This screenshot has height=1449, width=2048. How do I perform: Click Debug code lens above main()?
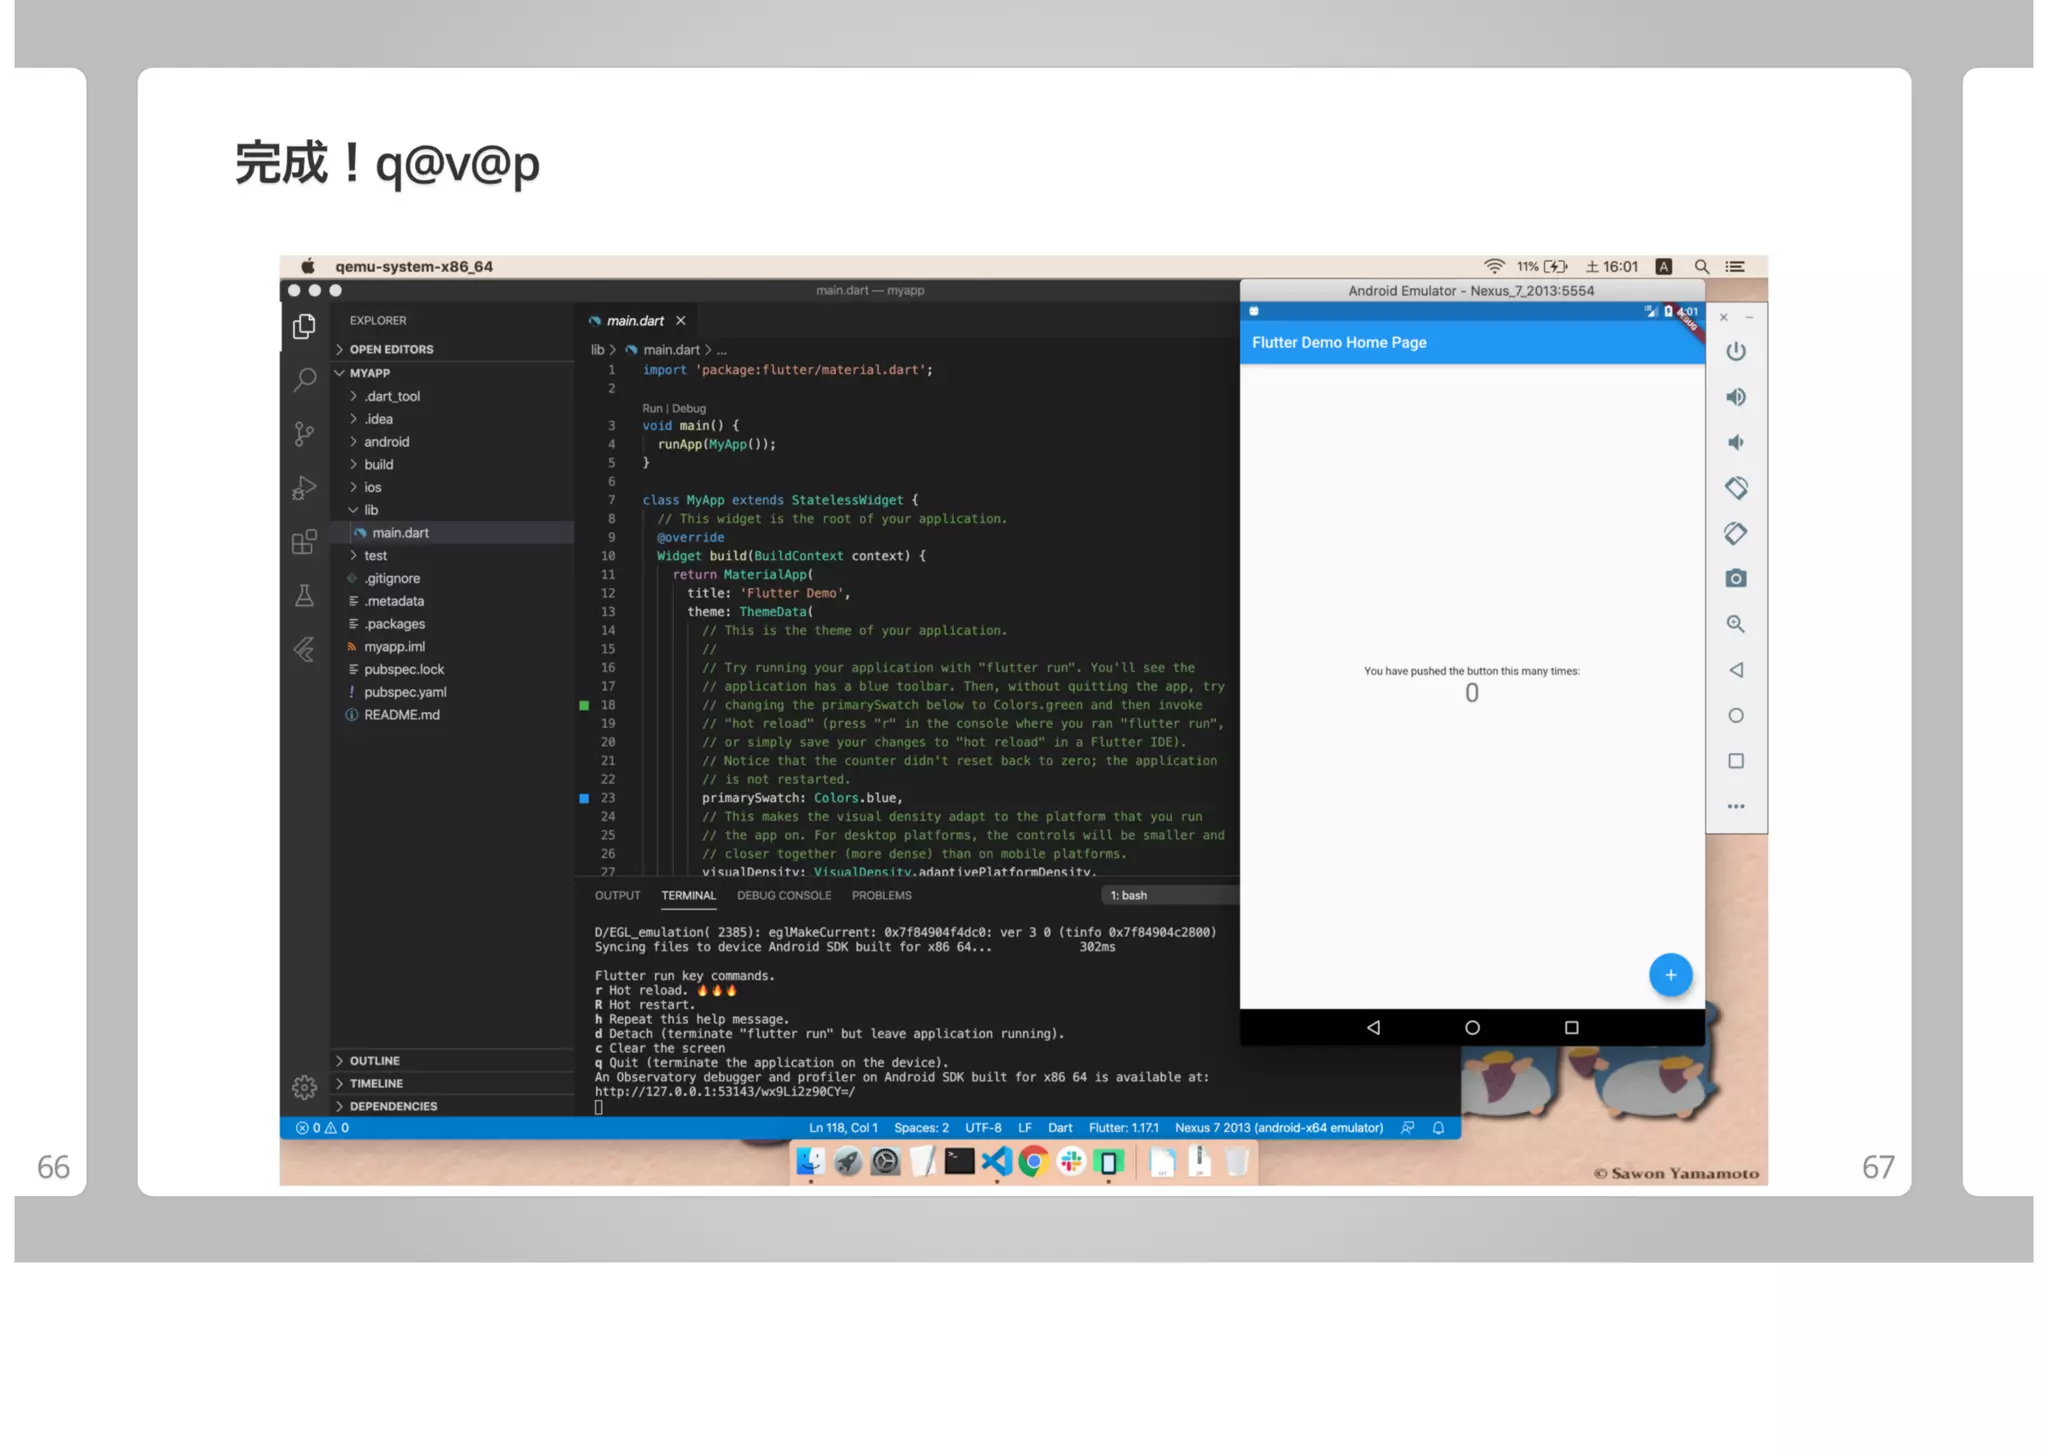689,408
